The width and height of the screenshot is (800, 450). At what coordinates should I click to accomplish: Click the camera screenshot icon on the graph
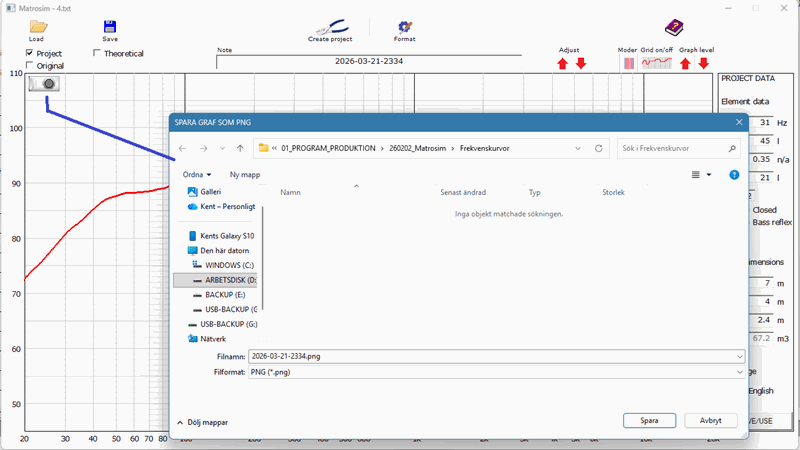pyautogui.click(x=44, y=85)
